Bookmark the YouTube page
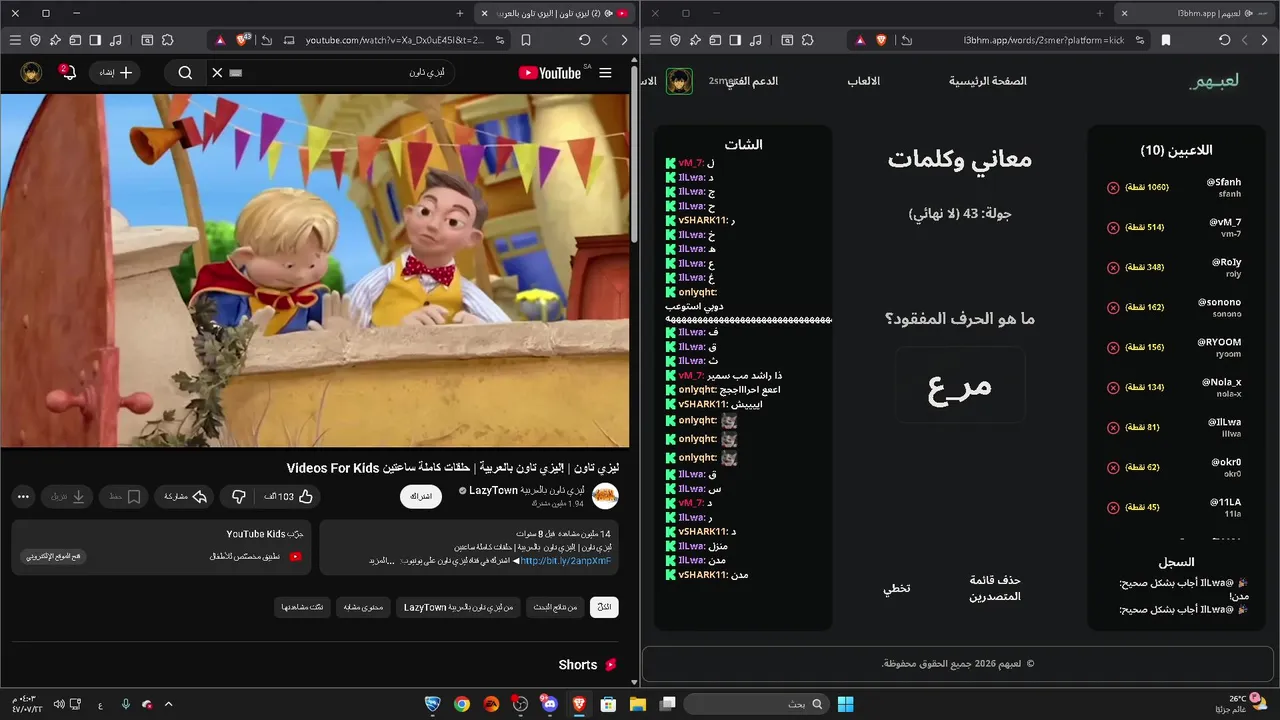This screenshot has height=720, width=1280. pyautogui.click(x=527, y=40)
